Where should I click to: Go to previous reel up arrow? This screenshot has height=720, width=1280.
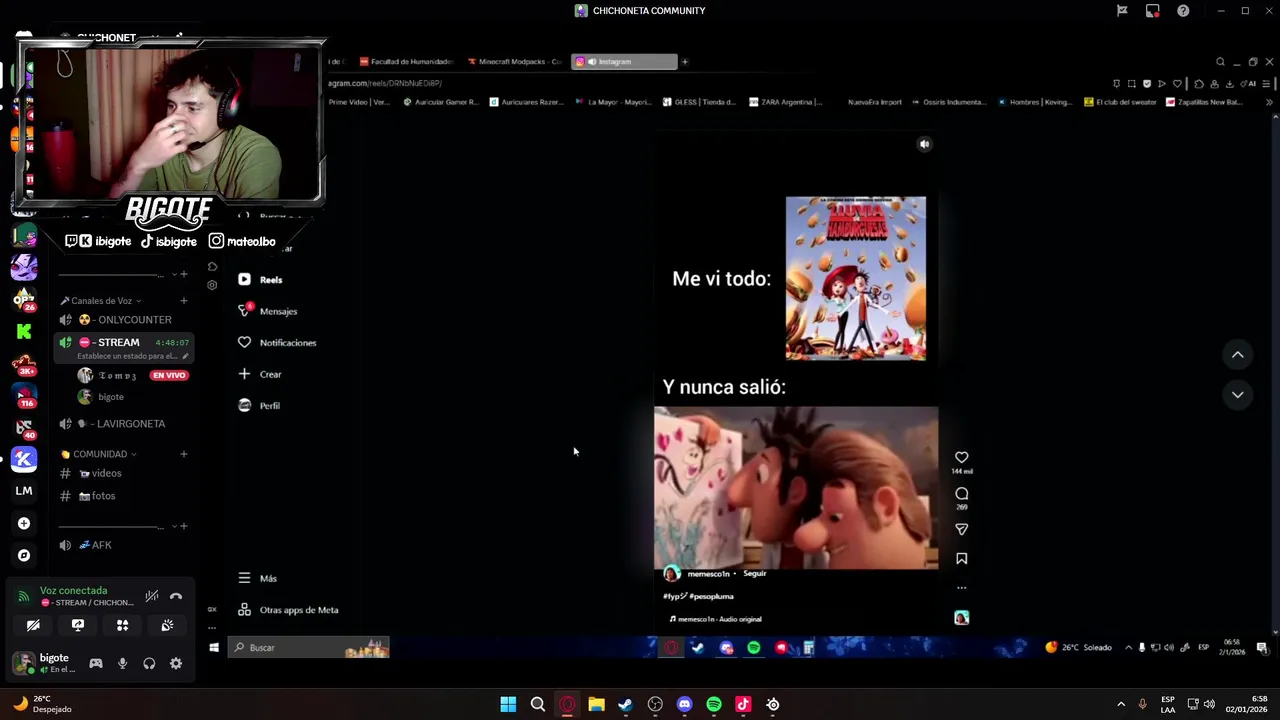(1237, 355)
